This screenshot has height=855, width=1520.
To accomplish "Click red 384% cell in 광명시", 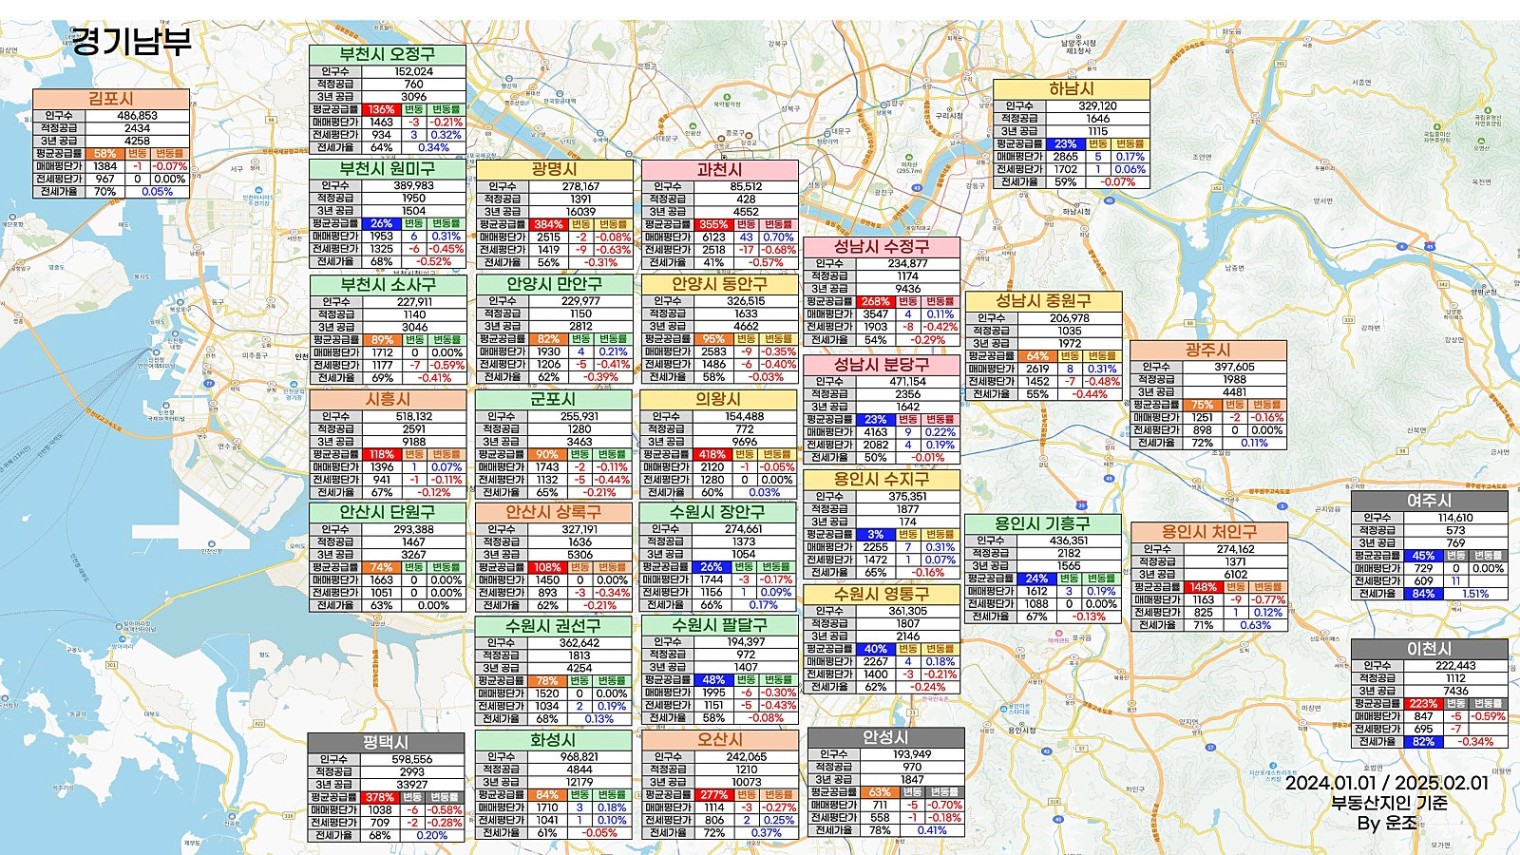I will pos(548,225).
